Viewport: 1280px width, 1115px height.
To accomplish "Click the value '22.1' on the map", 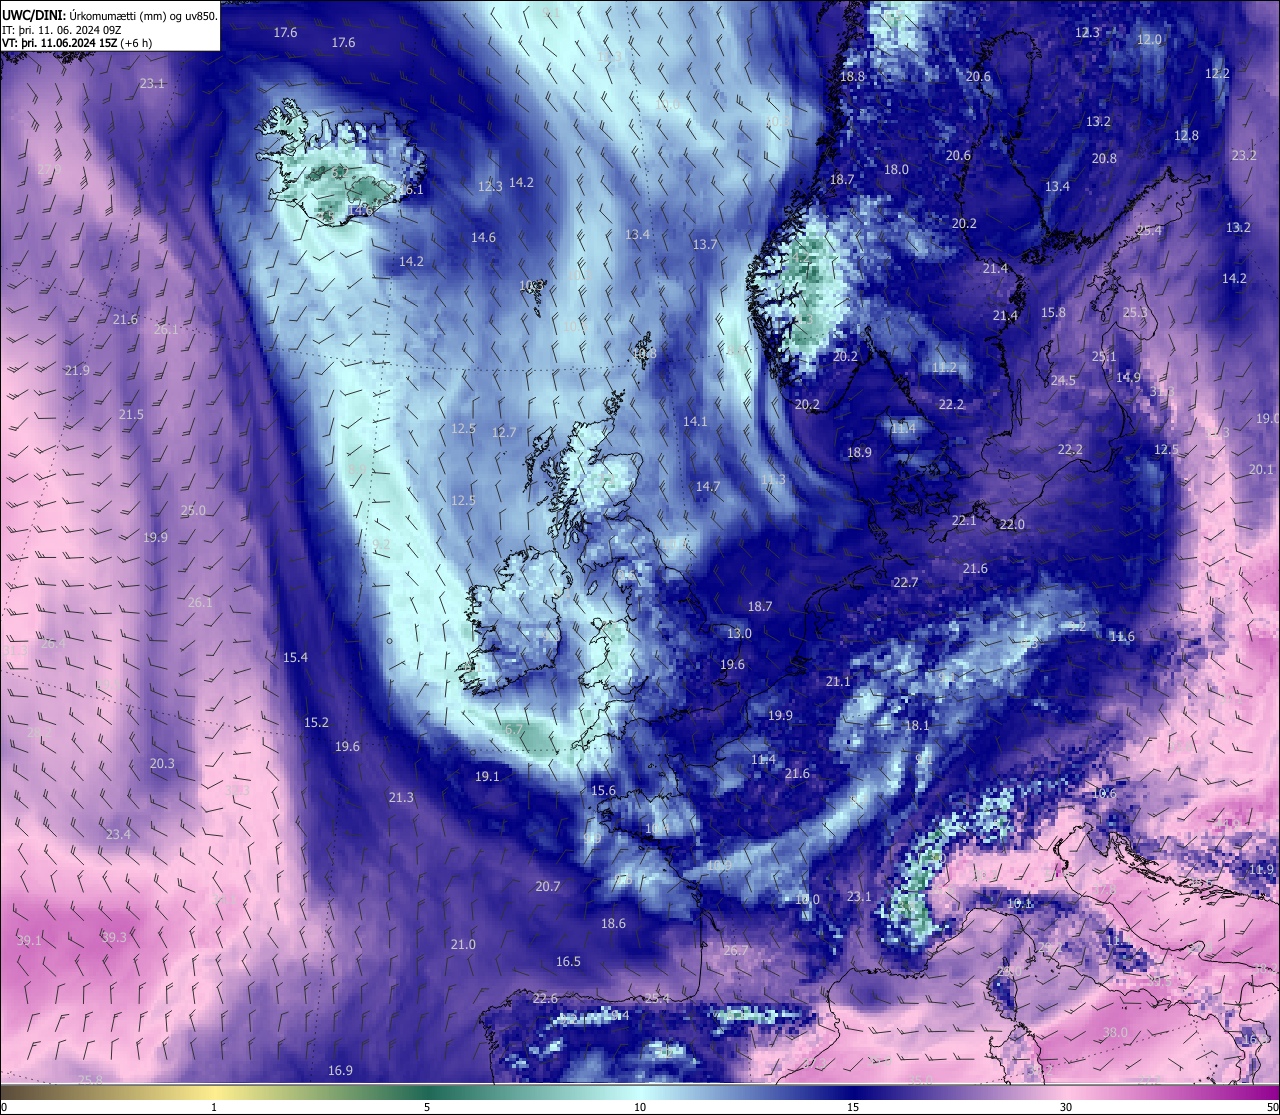I will pos(964,521).
